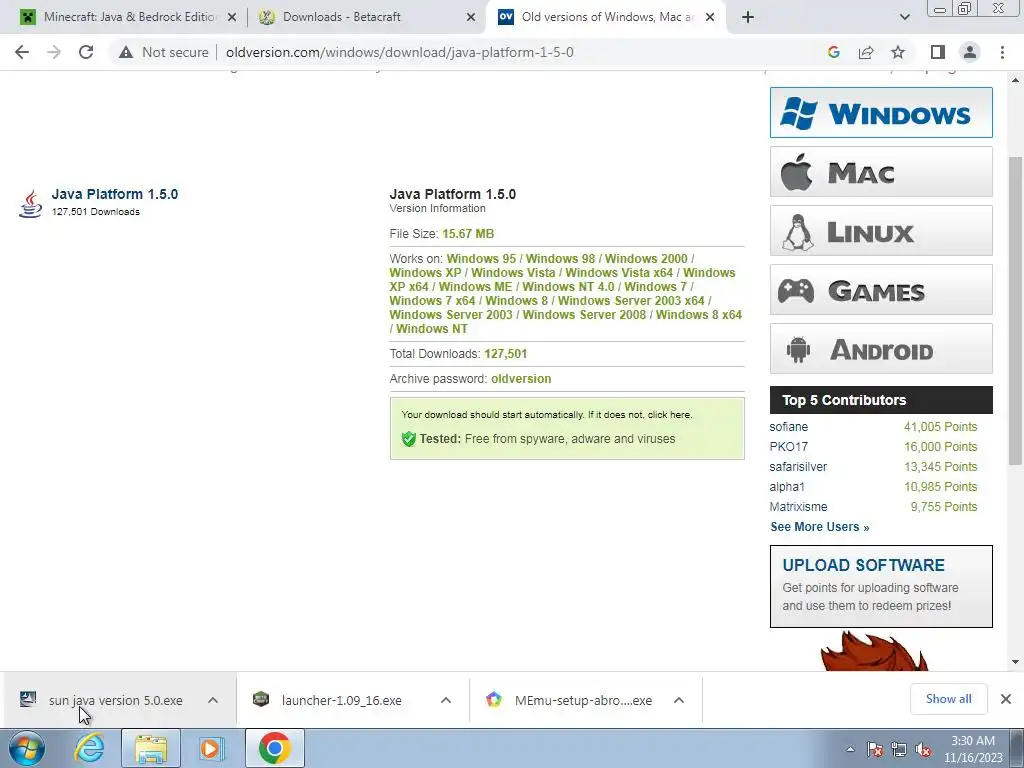Bookmark this page with the star
1024x768 pixels.
pos(898,52)
